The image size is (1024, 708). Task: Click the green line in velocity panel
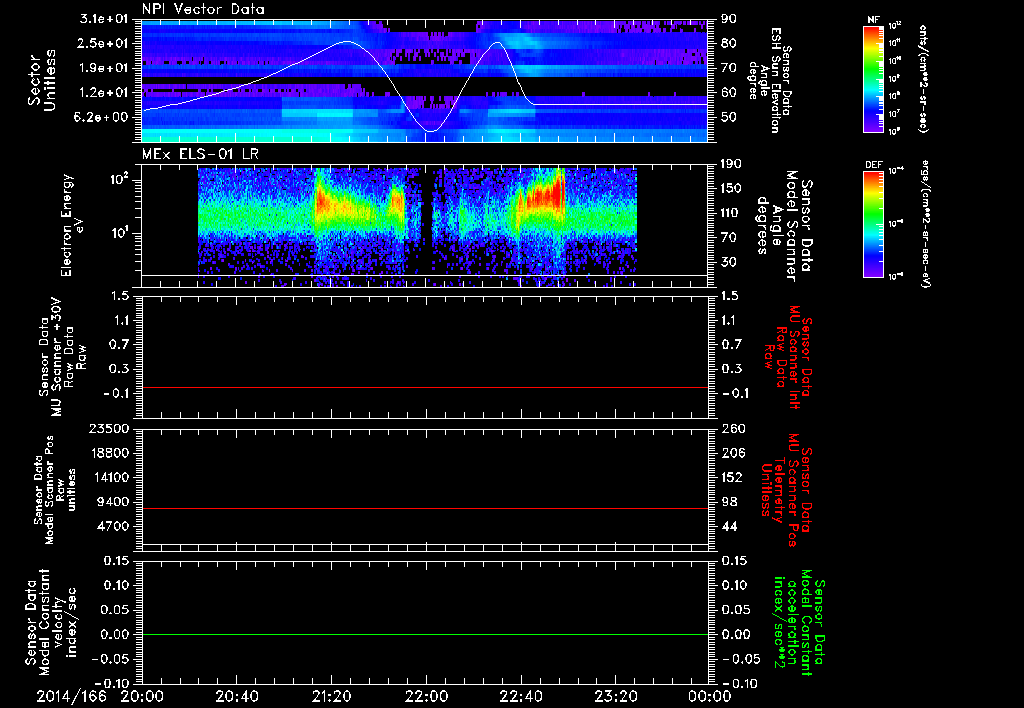(x=424, y=634)
